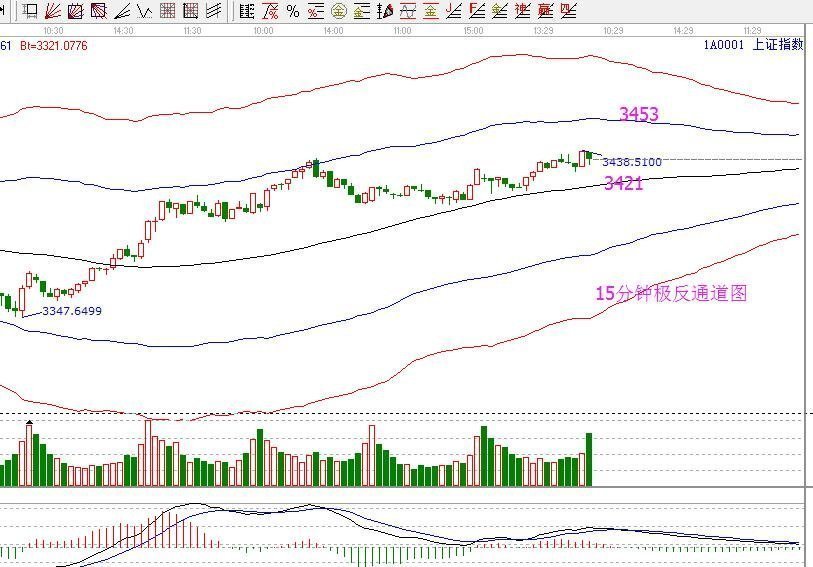Click the 14:00 time axis label
The image size is (813, 567).
tap(333, 31)
